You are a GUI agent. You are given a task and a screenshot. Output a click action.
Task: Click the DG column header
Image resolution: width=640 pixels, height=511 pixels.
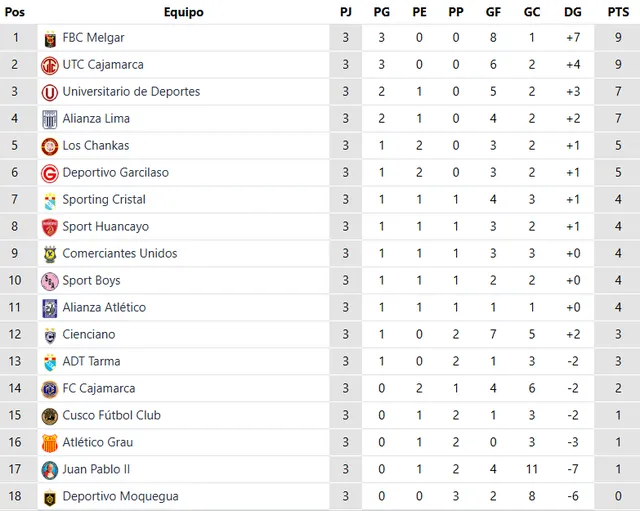(572, 12)
